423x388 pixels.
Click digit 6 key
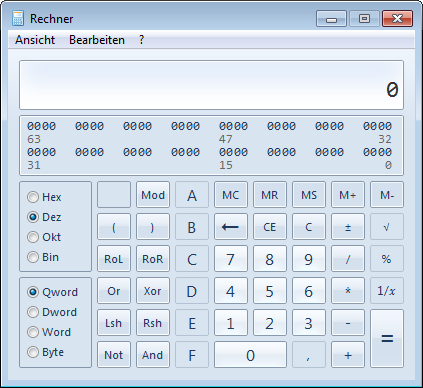click(x=309, y=291)
